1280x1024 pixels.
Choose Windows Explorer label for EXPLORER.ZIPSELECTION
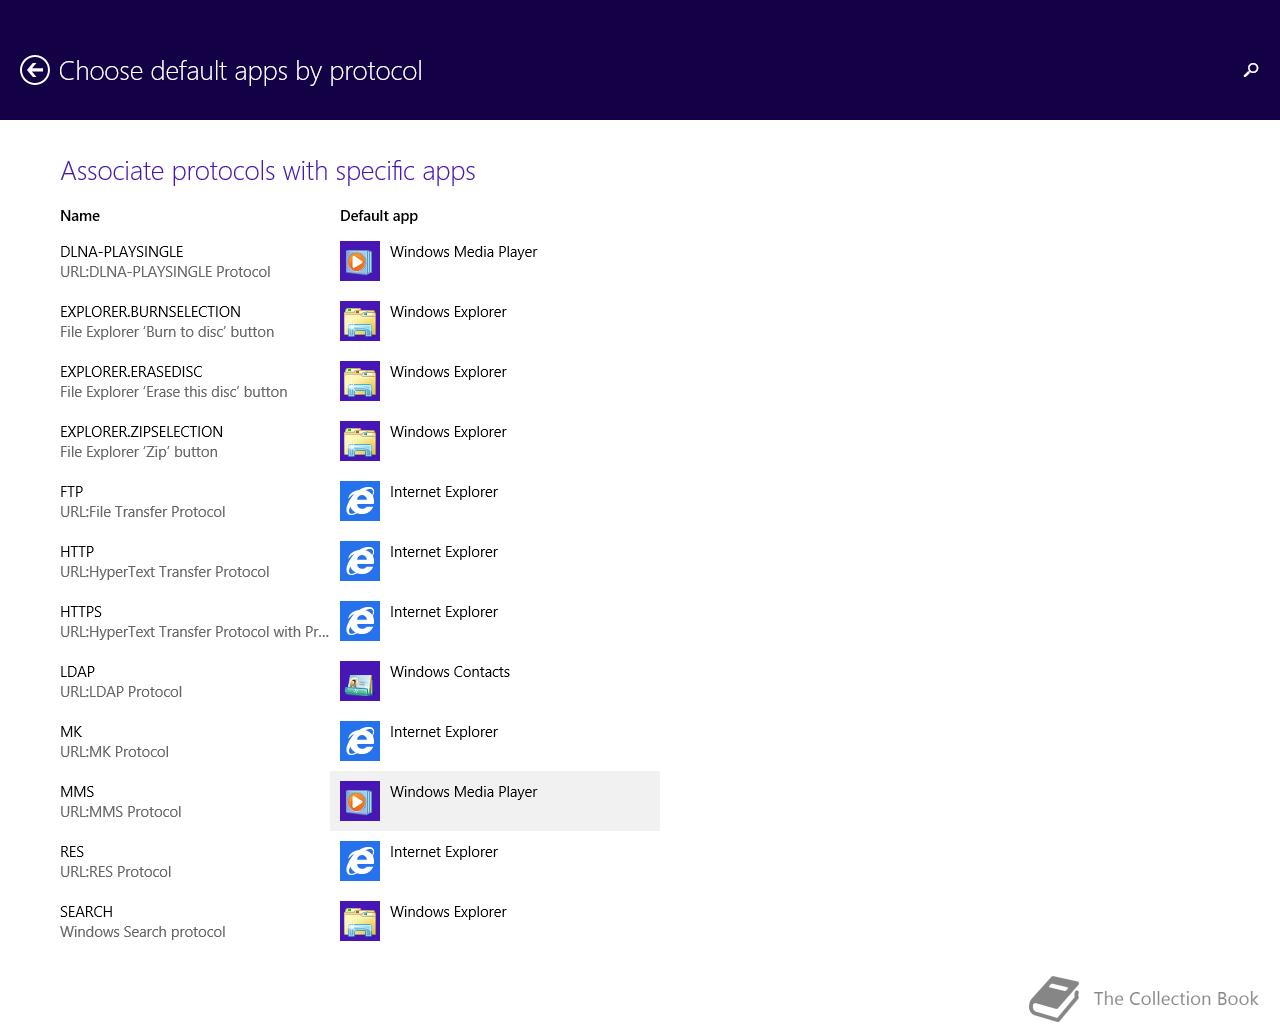[x=448, y=432]
